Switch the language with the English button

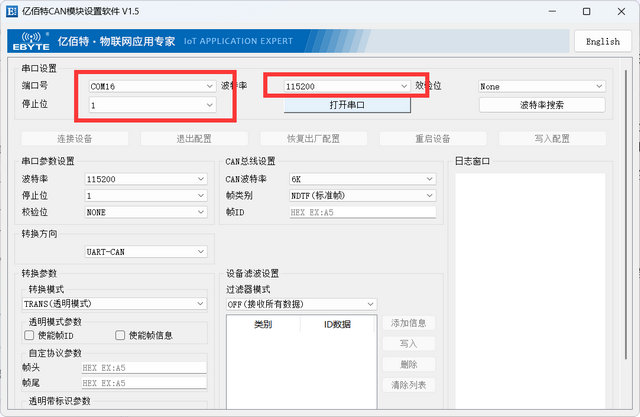(602, 41)
